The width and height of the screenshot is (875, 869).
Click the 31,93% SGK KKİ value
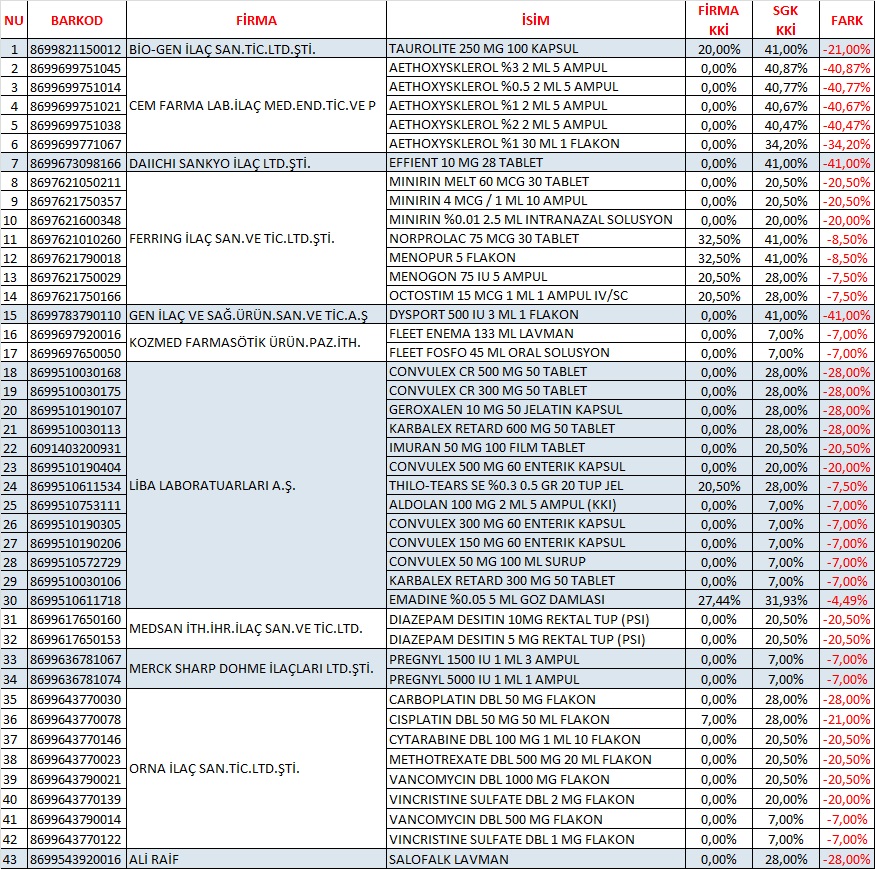(786, 600)
